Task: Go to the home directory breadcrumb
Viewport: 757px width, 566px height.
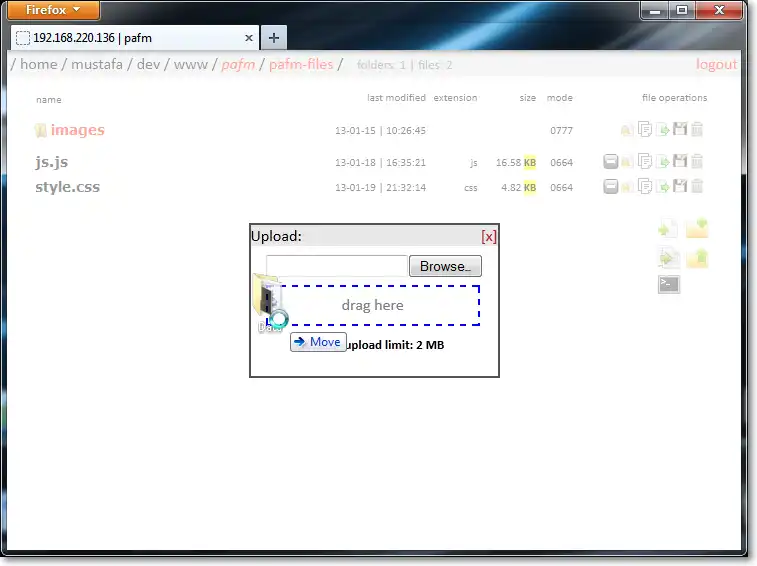Action: point(39,64)
